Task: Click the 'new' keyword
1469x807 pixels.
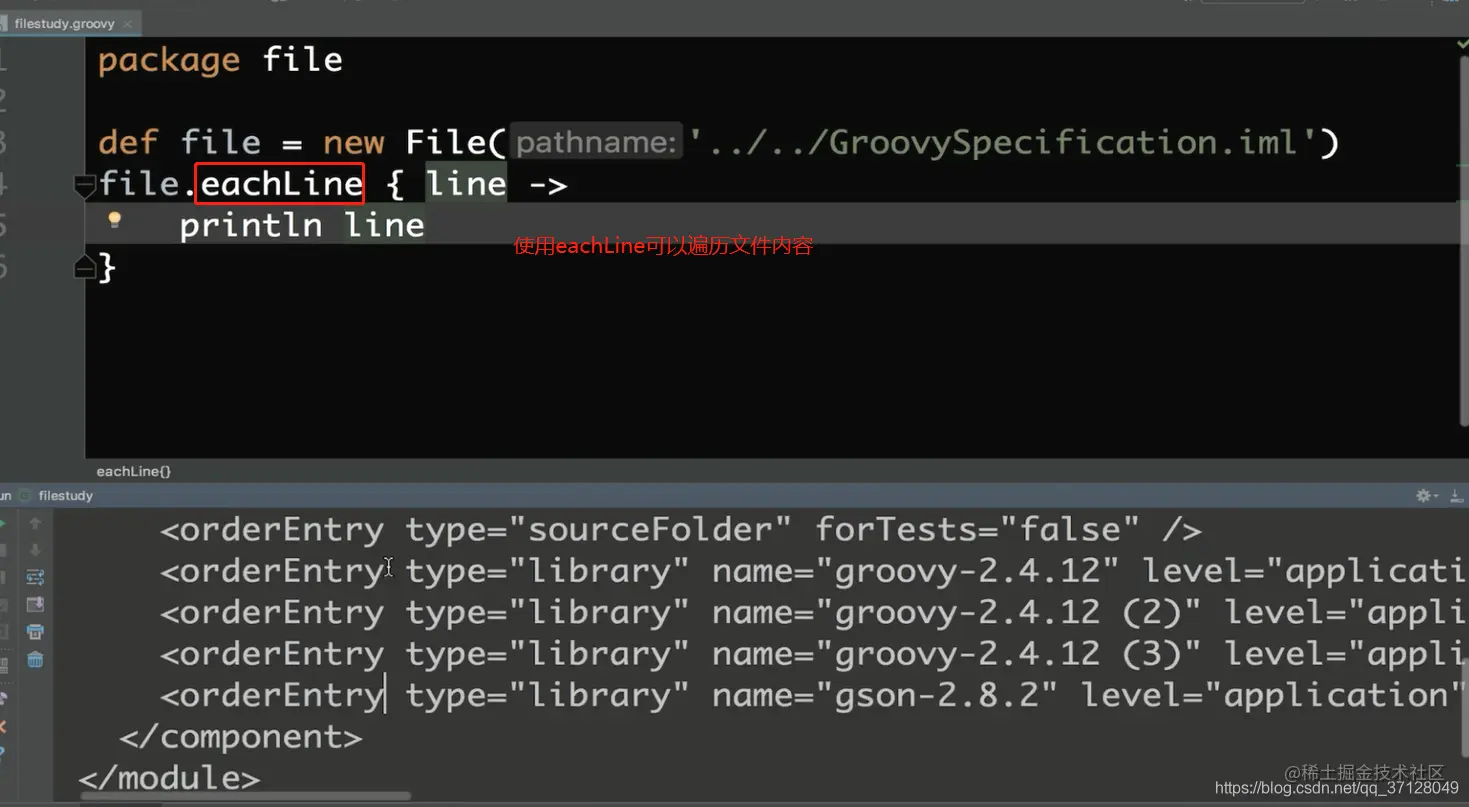Action: (353, 143)
